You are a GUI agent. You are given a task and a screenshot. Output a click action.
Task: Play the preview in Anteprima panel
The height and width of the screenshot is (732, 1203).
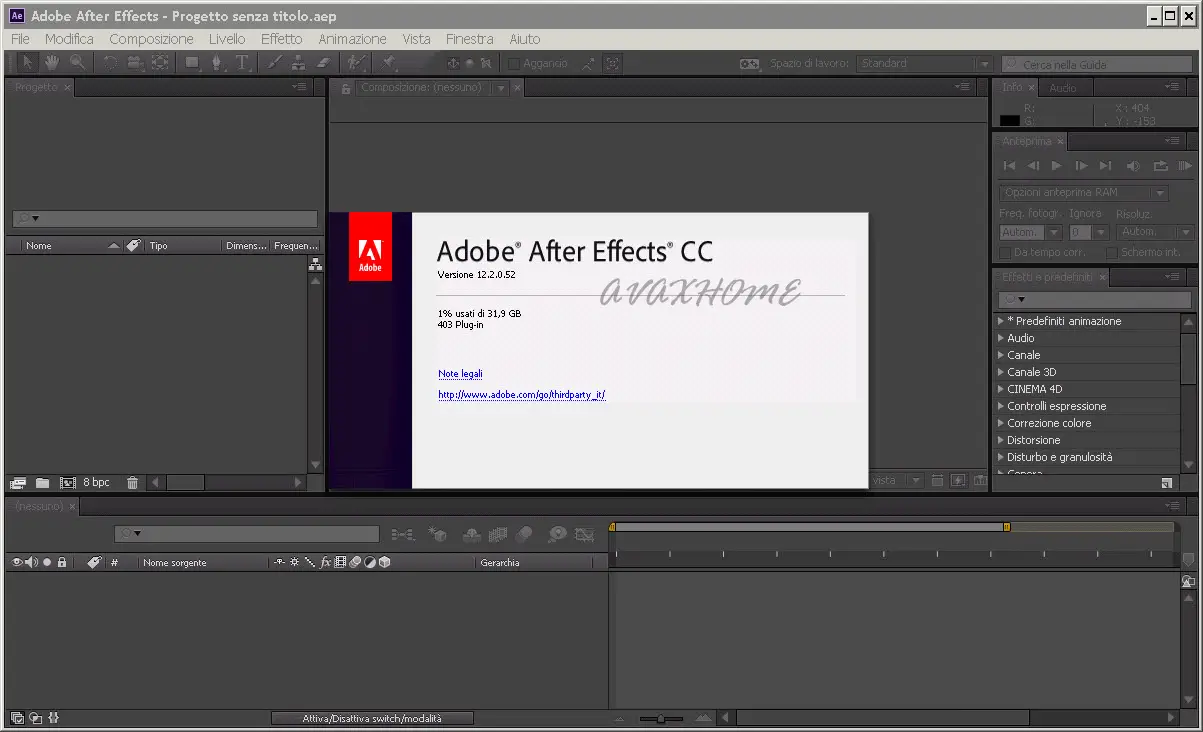coord(1056,166)
